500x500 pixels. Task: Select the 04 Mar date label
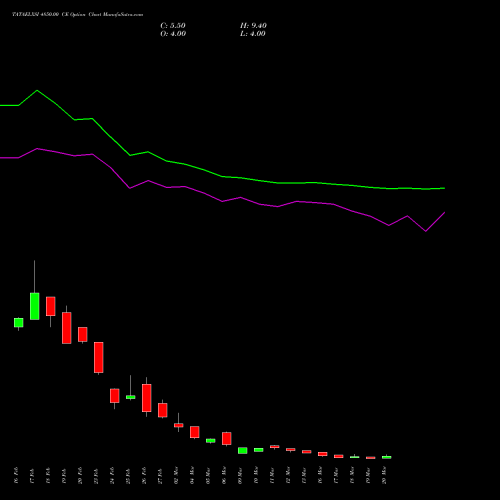click(192, 475)
